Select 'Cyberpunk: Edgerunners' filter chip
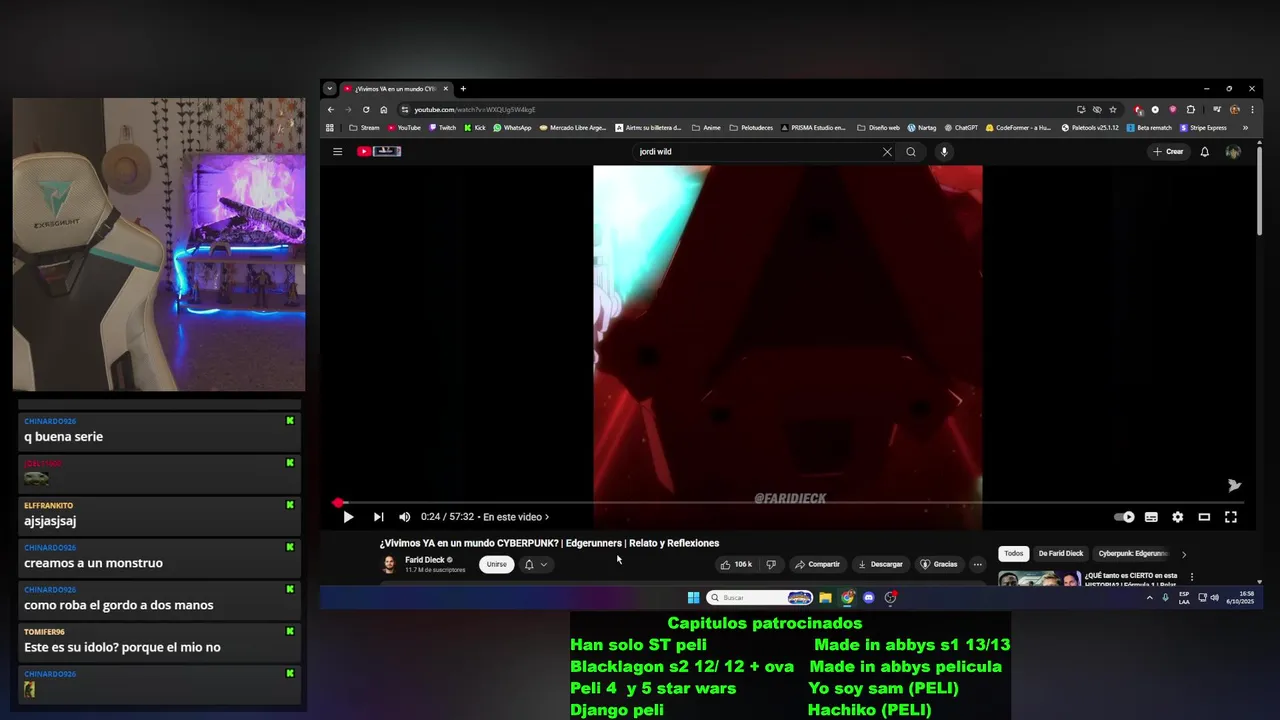Image resolution: width=1280 pixels, height=720 pixels. tap(1133, 553)
